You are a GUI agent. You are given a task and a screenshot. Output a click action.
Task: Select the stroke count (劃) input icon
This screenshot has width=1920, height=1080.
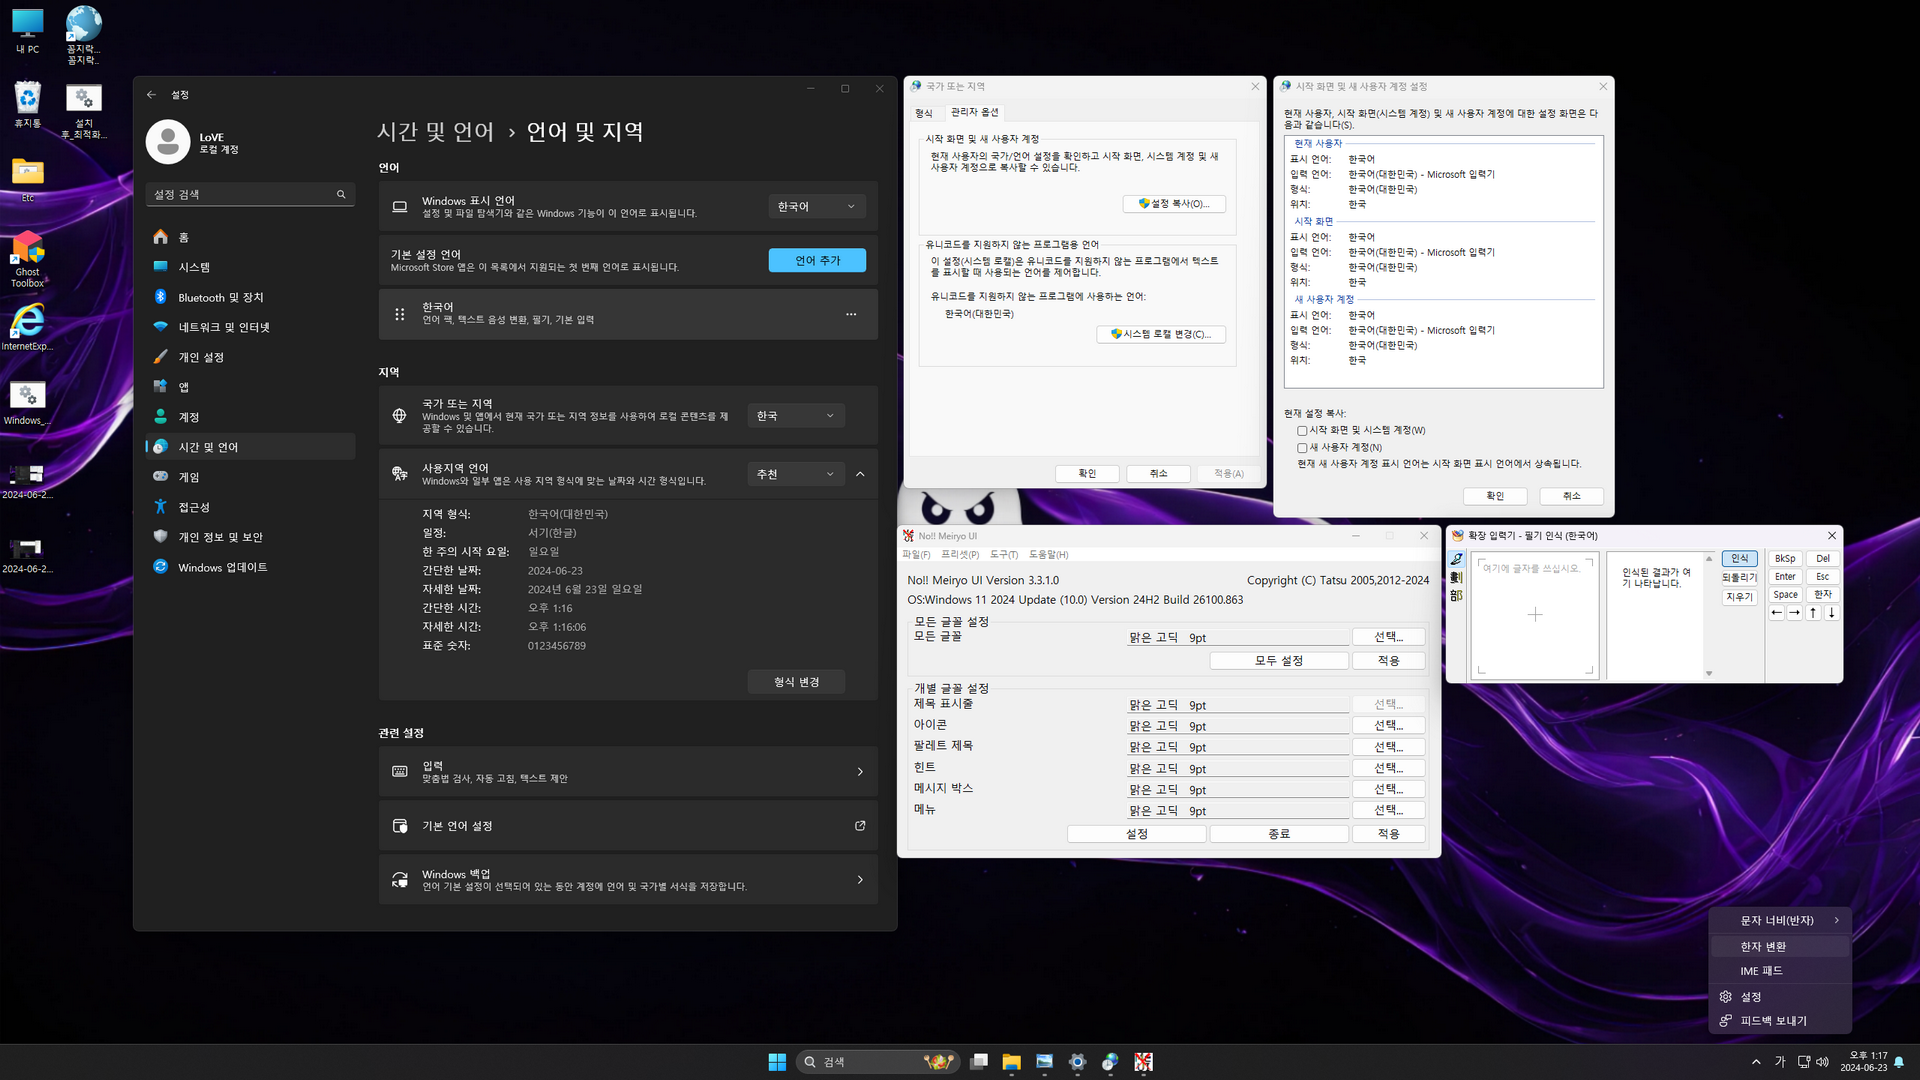(1457, 577)
